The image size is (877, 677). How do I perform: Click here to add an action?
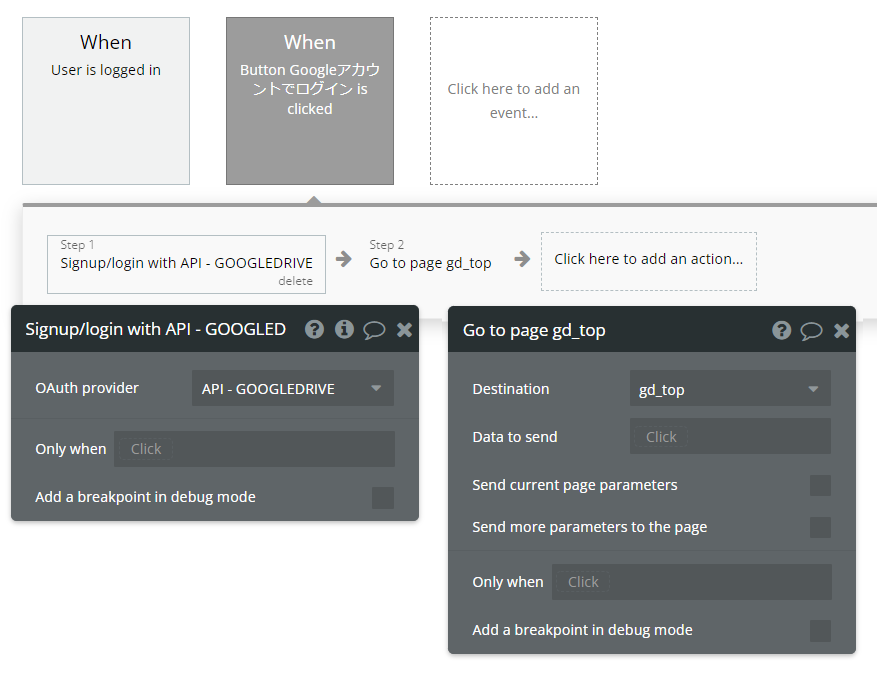pos(649,261)
